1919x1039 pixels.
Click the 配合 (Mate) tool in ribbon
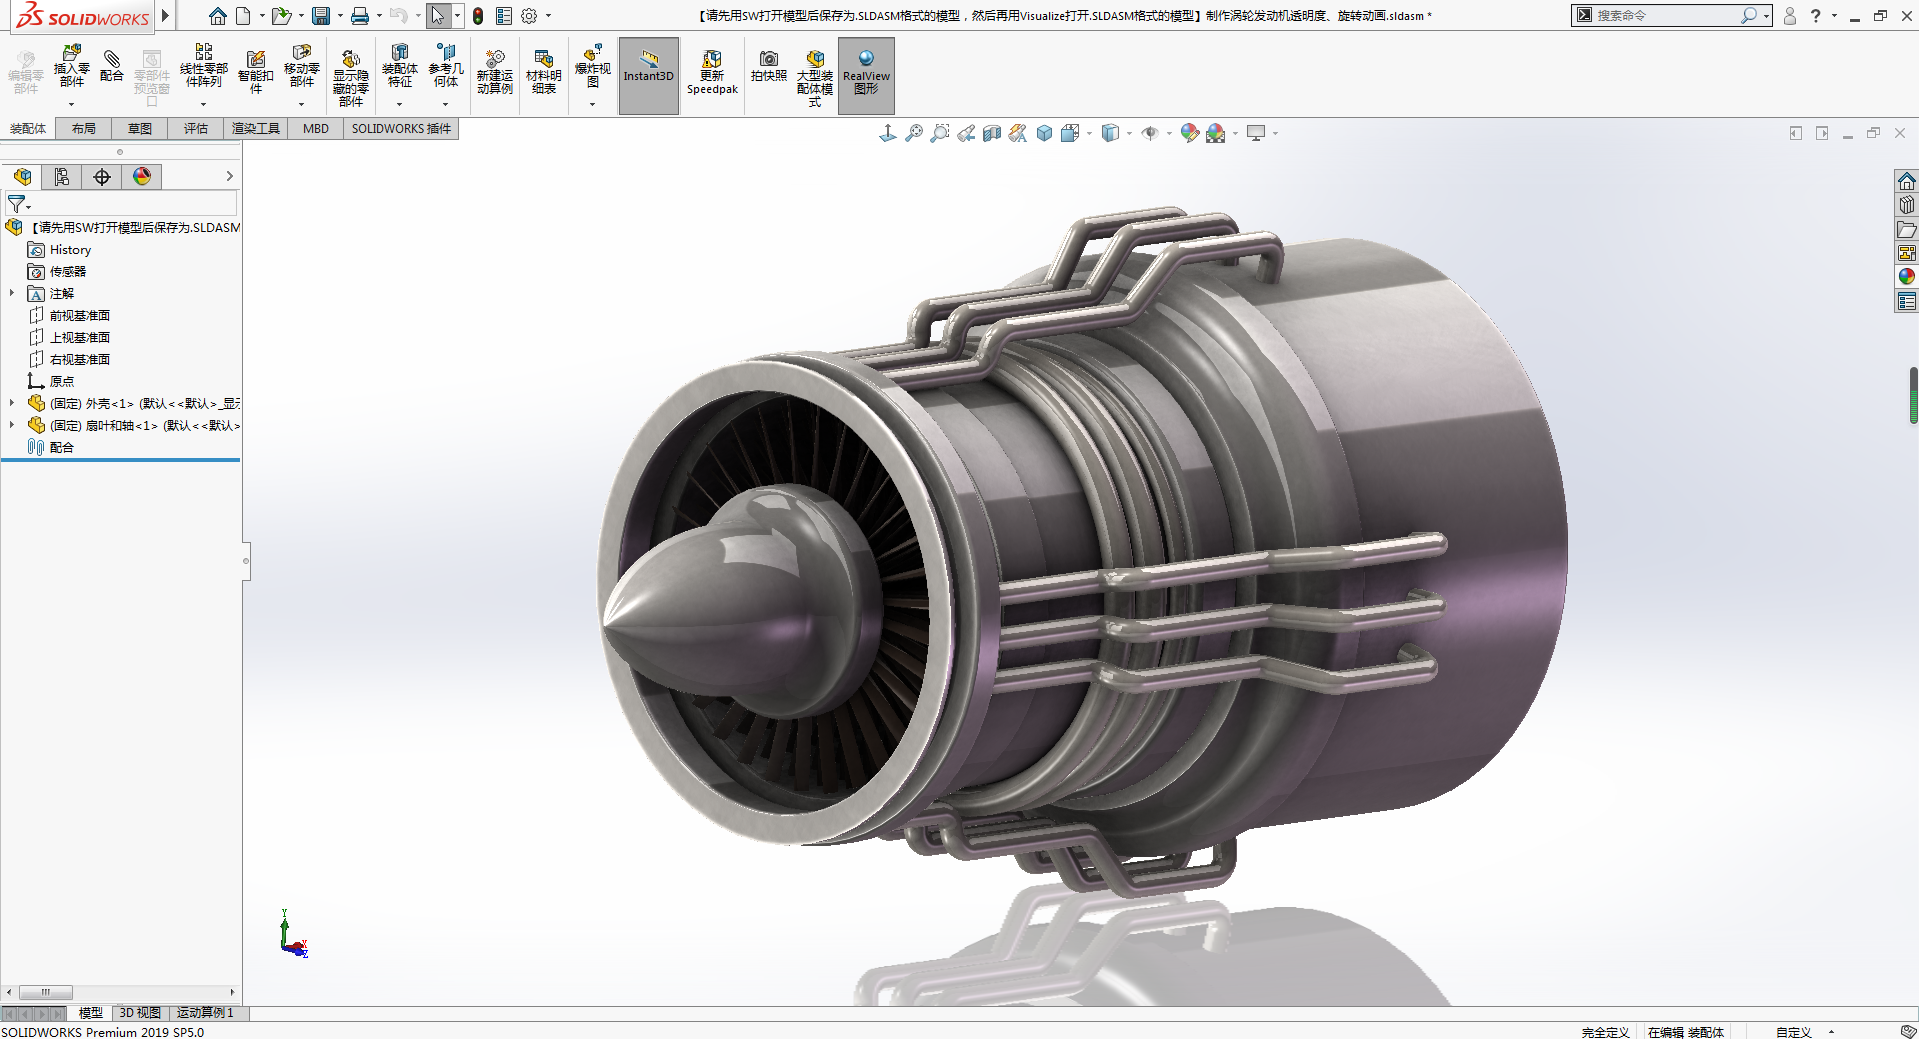pyautogui.click(x=112, y=66)
